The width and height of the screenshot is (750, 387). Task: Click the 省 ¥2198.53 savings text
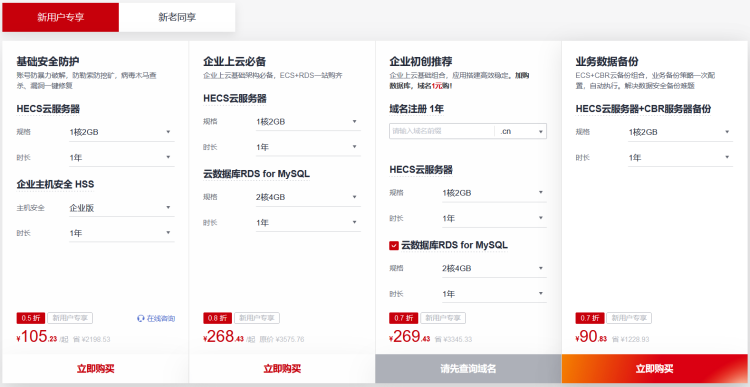point(92,340)
